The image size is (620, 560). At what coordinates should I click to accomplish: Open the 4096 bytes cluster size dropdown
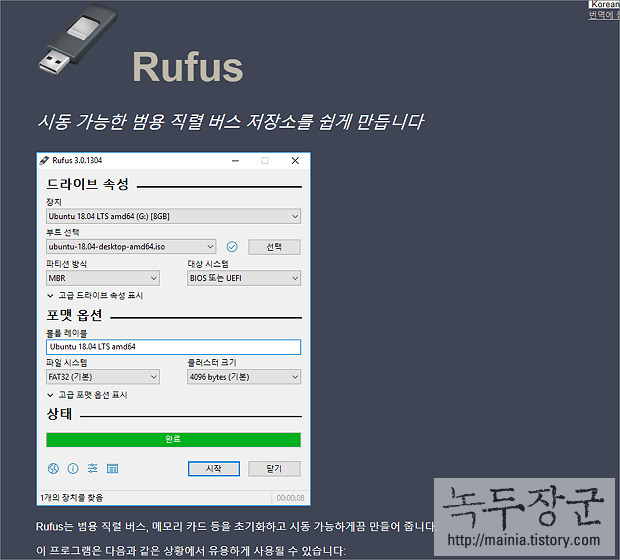pyautogui.click(x=244, y=377)
